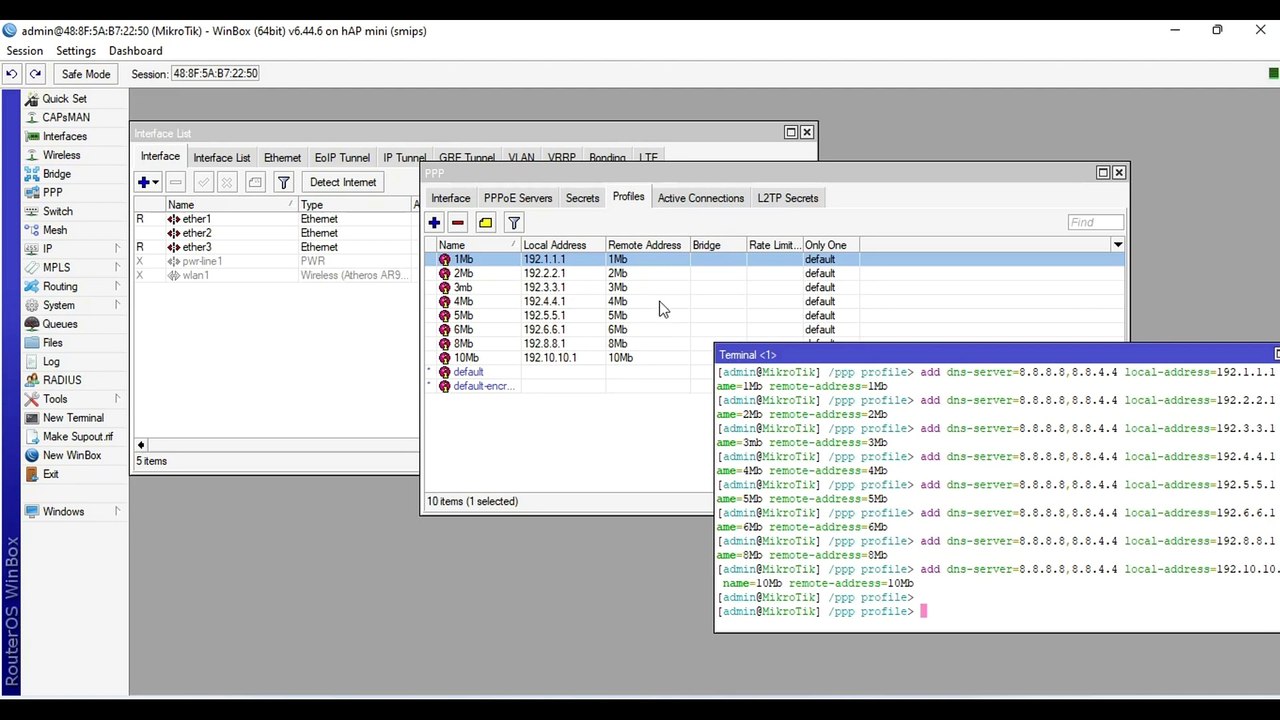Open Interfaces in sidebar

tap(64, 136)
